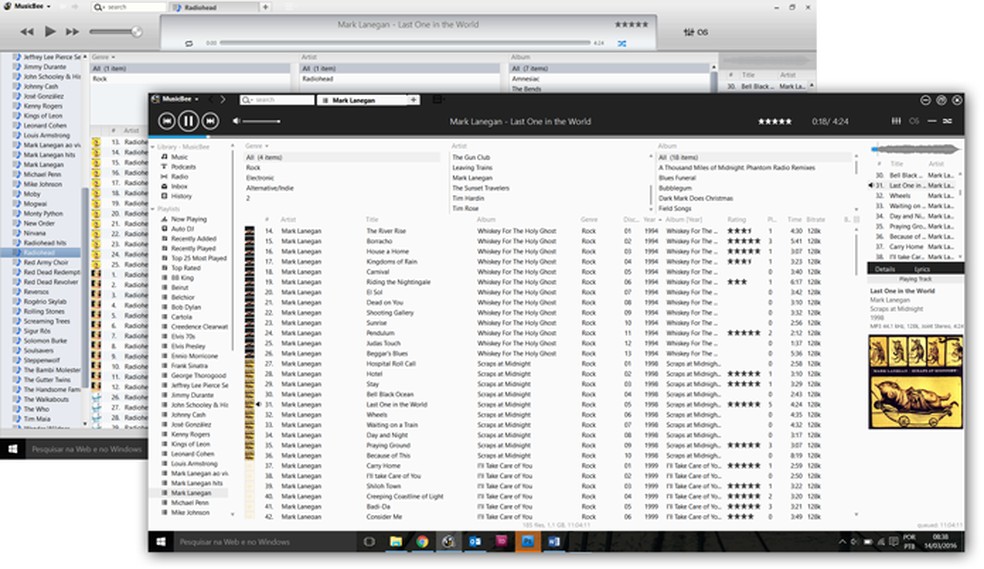Open Chrome from the taskbar

(x=422, y=541)
